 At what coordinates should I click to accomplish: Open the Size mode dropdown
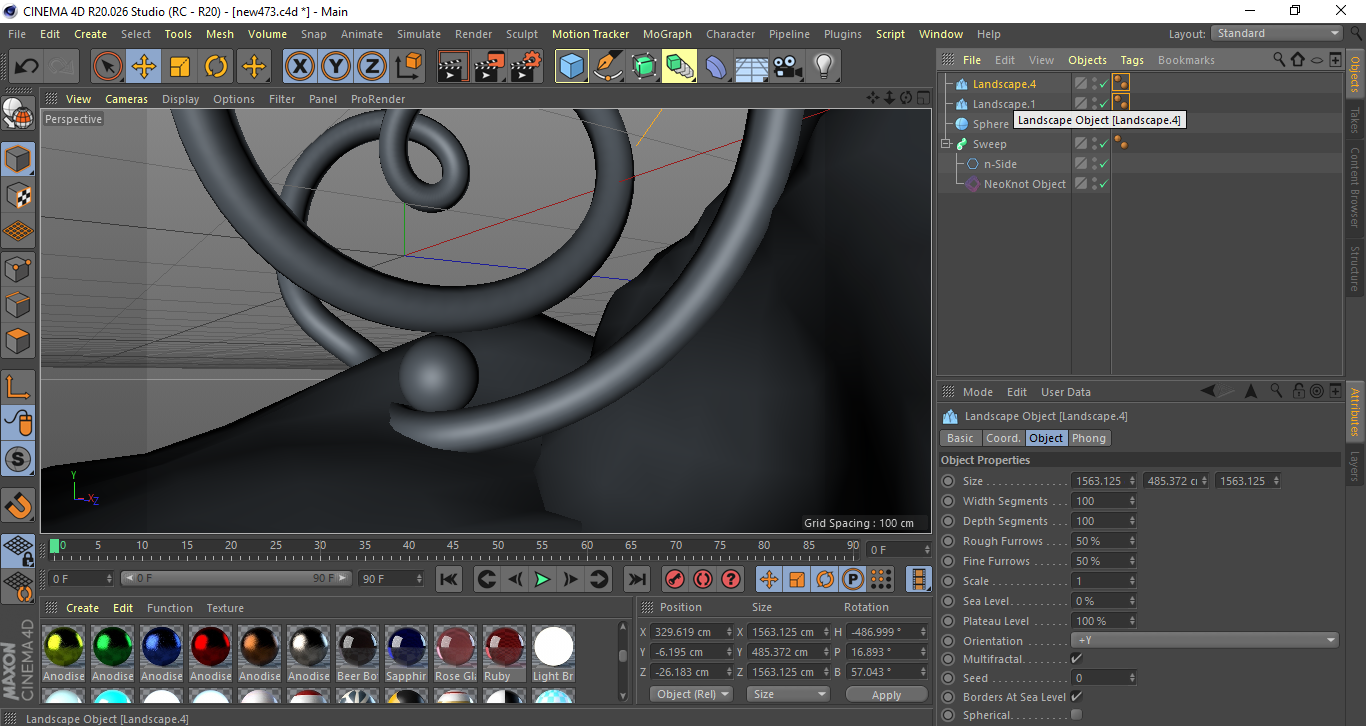[788, 694]
